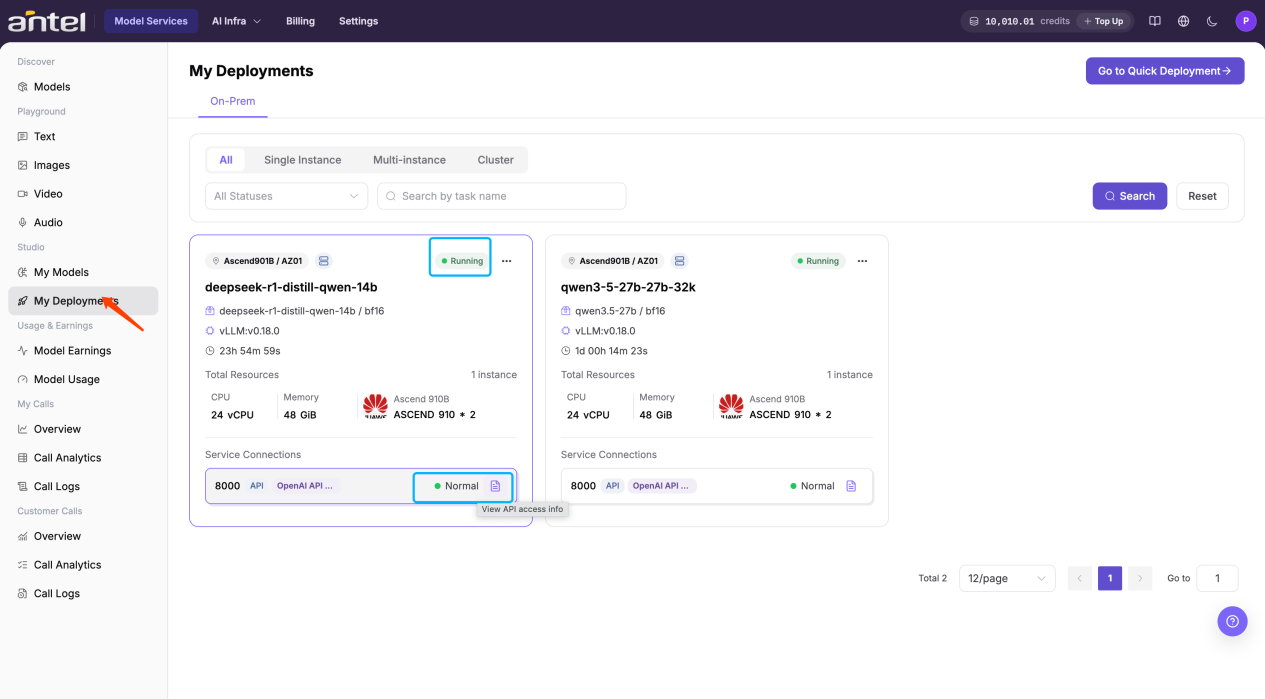Open Images playground in sidebar
The width and height of the screenshot is (1265, 699).
pos(83,165)
